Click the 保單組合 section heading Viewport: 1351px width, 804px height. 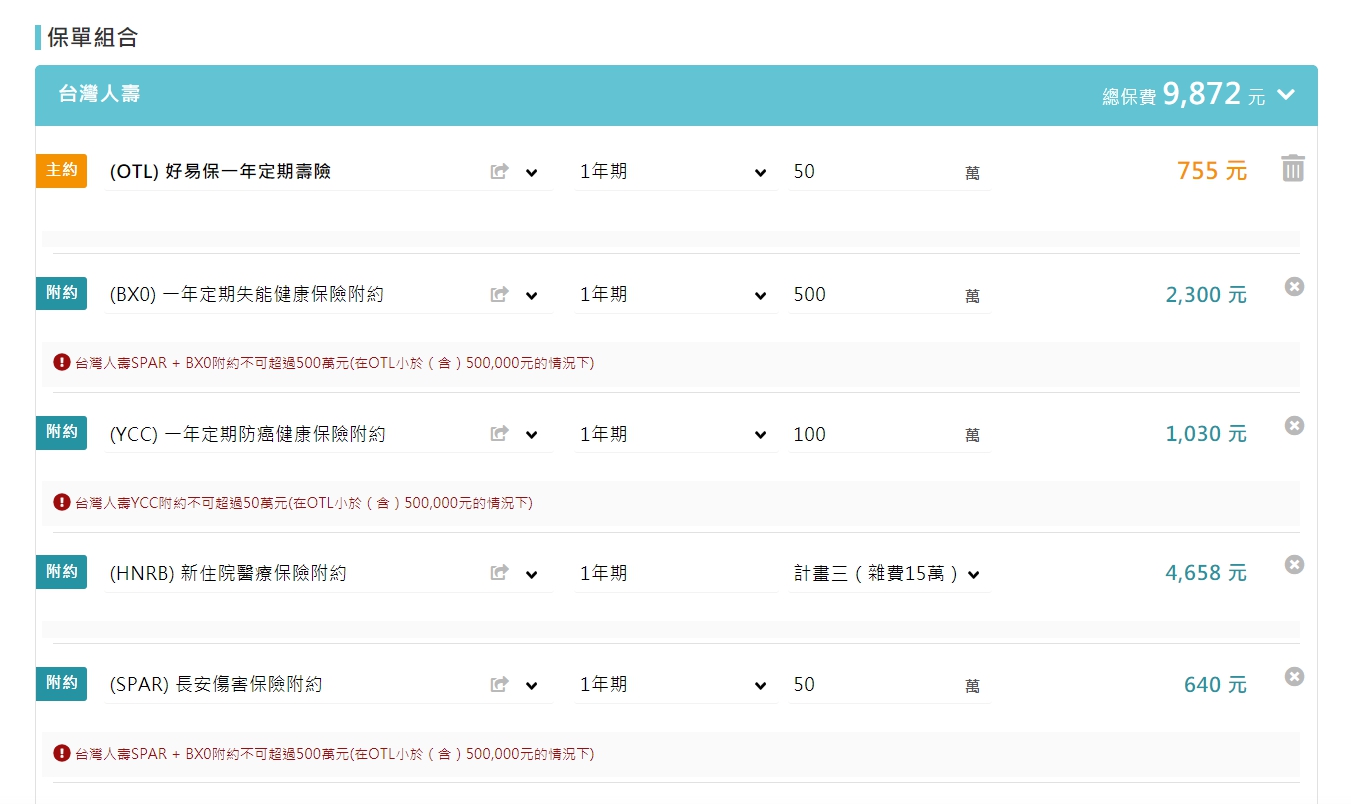pos(92,38)
